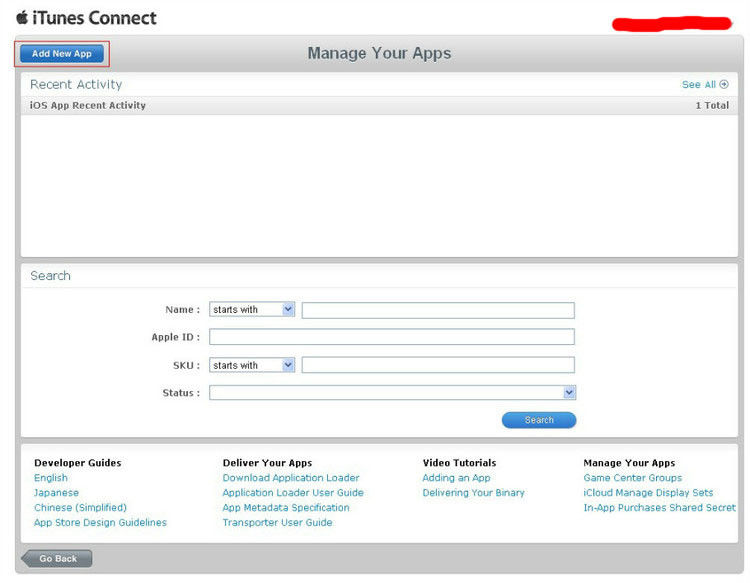
Task: Click the Recent Activity section title
Action: click(76, 85)
